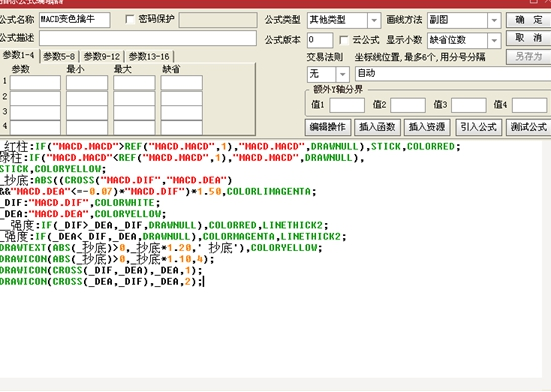Toggle the 云公式 checkbox
The image size is (551, 392).
[x=344, y=40]
